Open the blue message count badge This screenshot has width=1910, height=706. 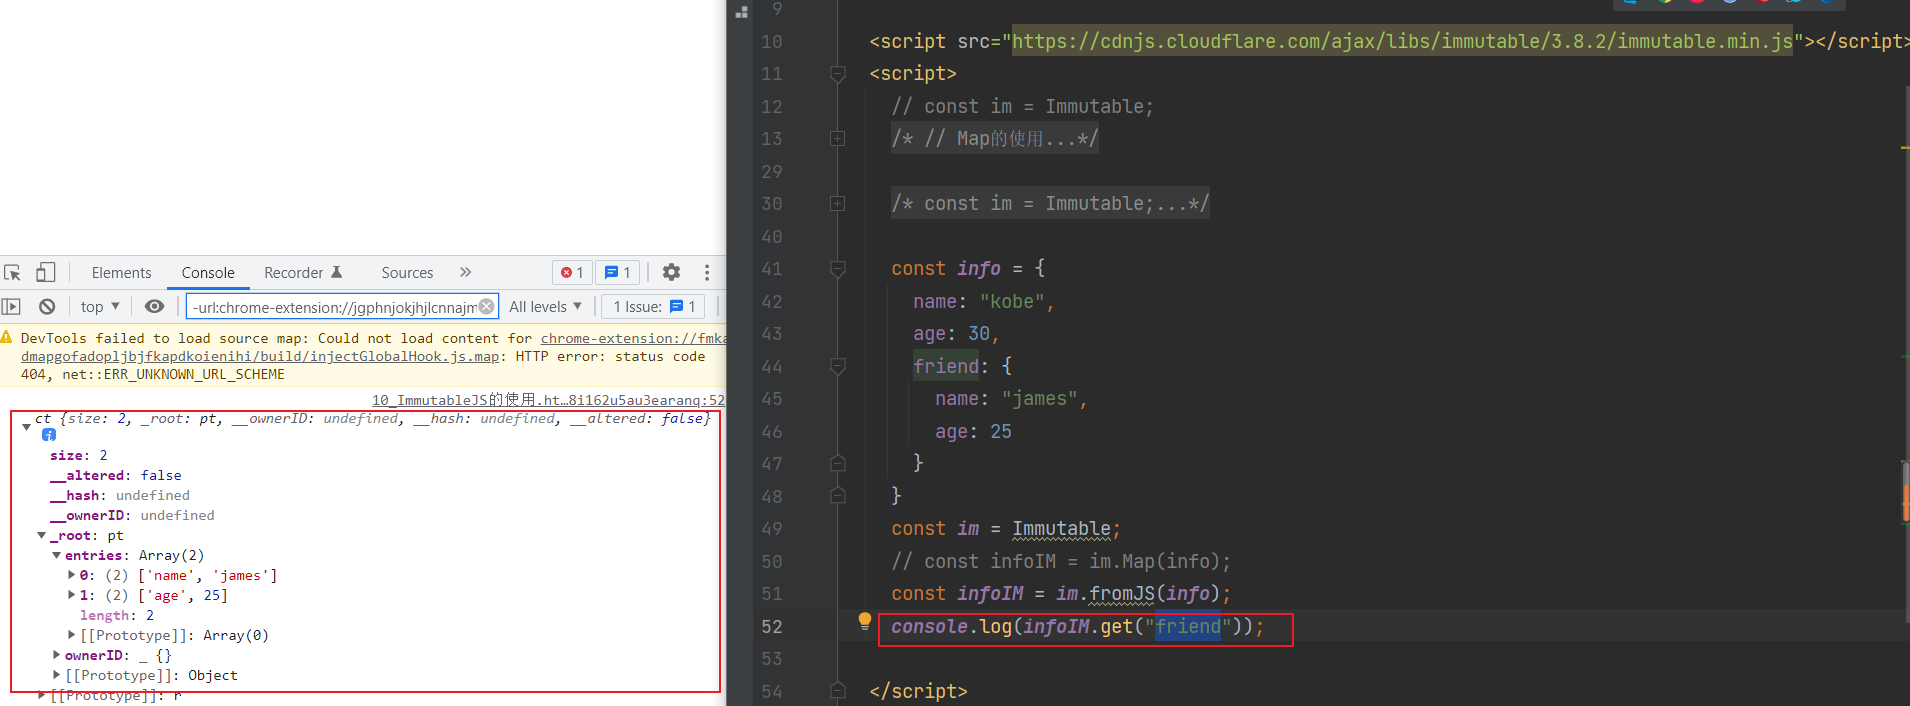[x=618, y=272]
